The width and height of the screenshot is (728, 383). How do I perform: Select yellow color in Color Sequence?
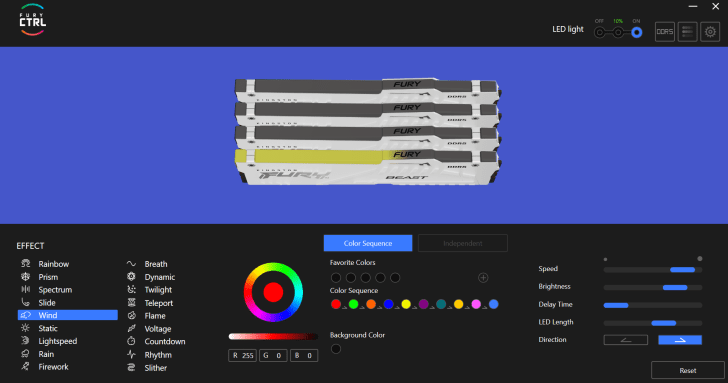pos(406,304)
